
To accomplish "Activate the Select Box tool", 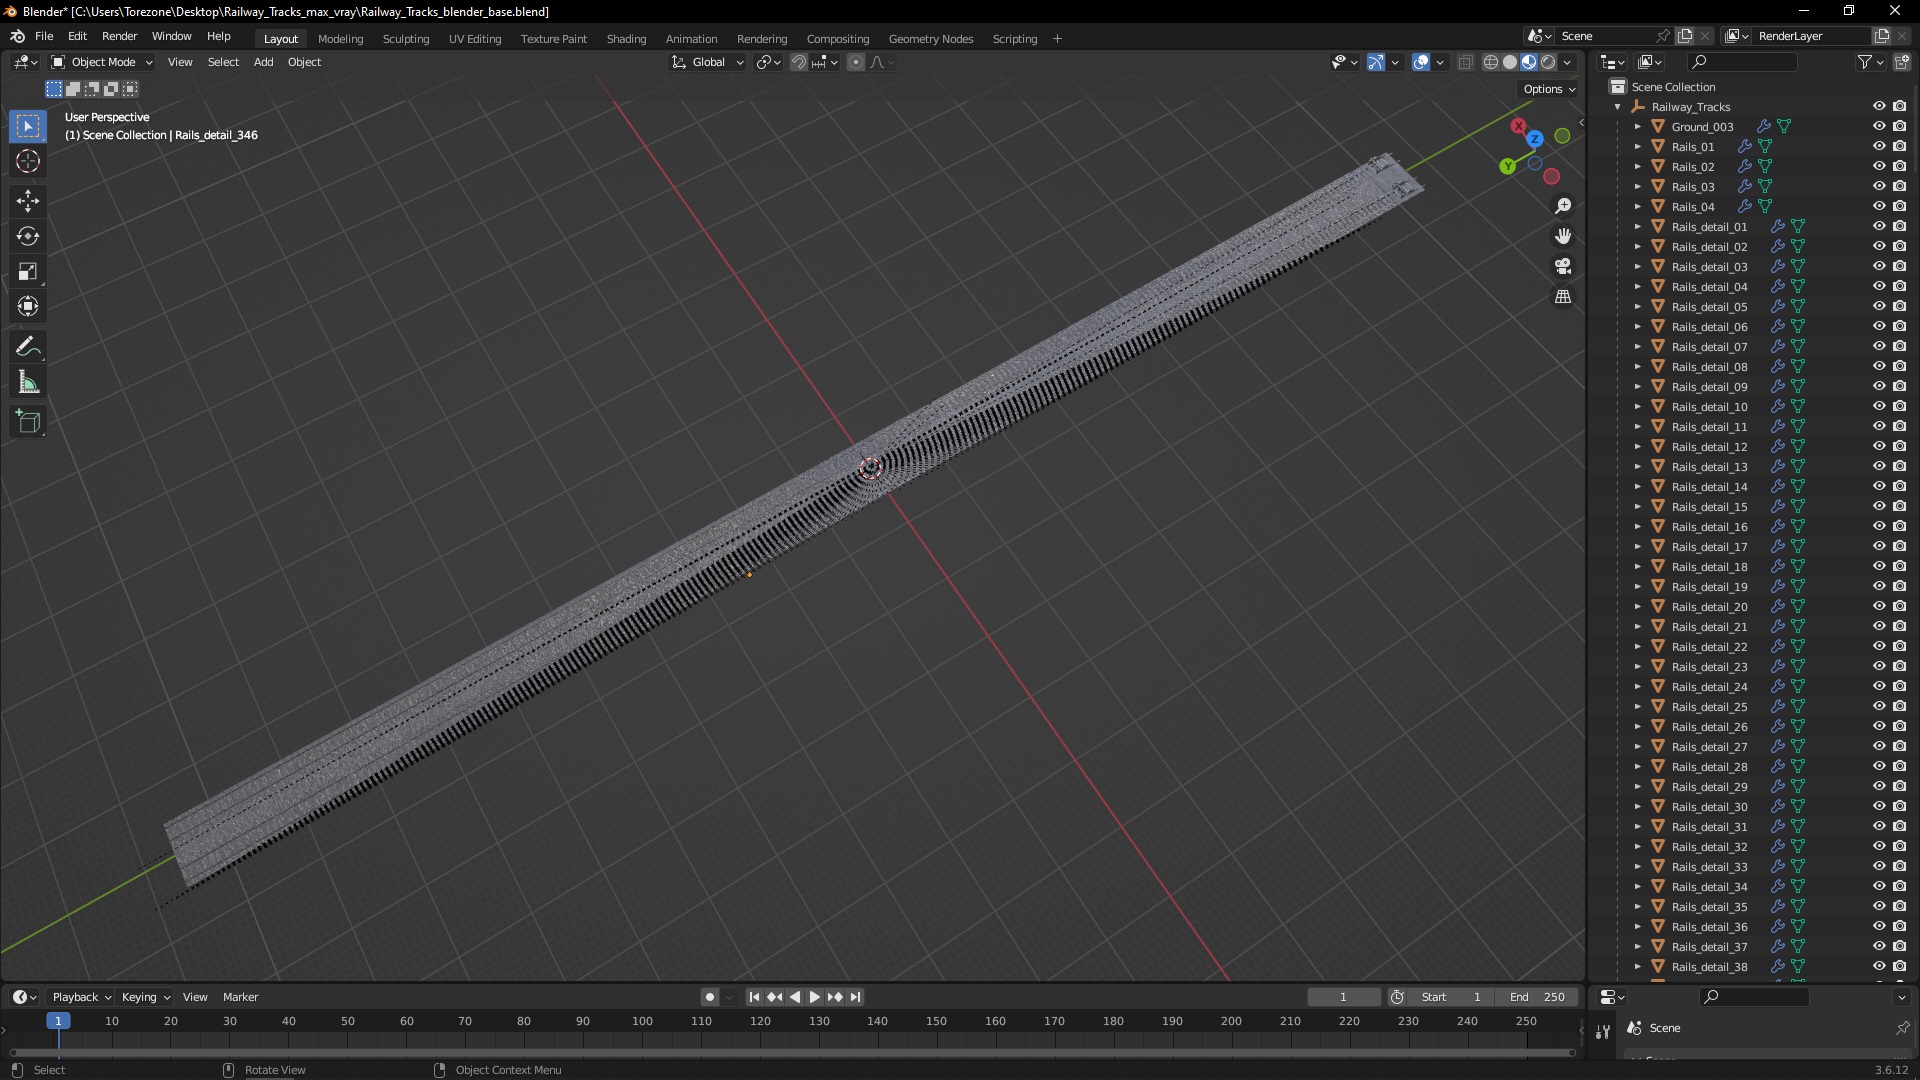I will pyautogui.click(x=28, y=126).
